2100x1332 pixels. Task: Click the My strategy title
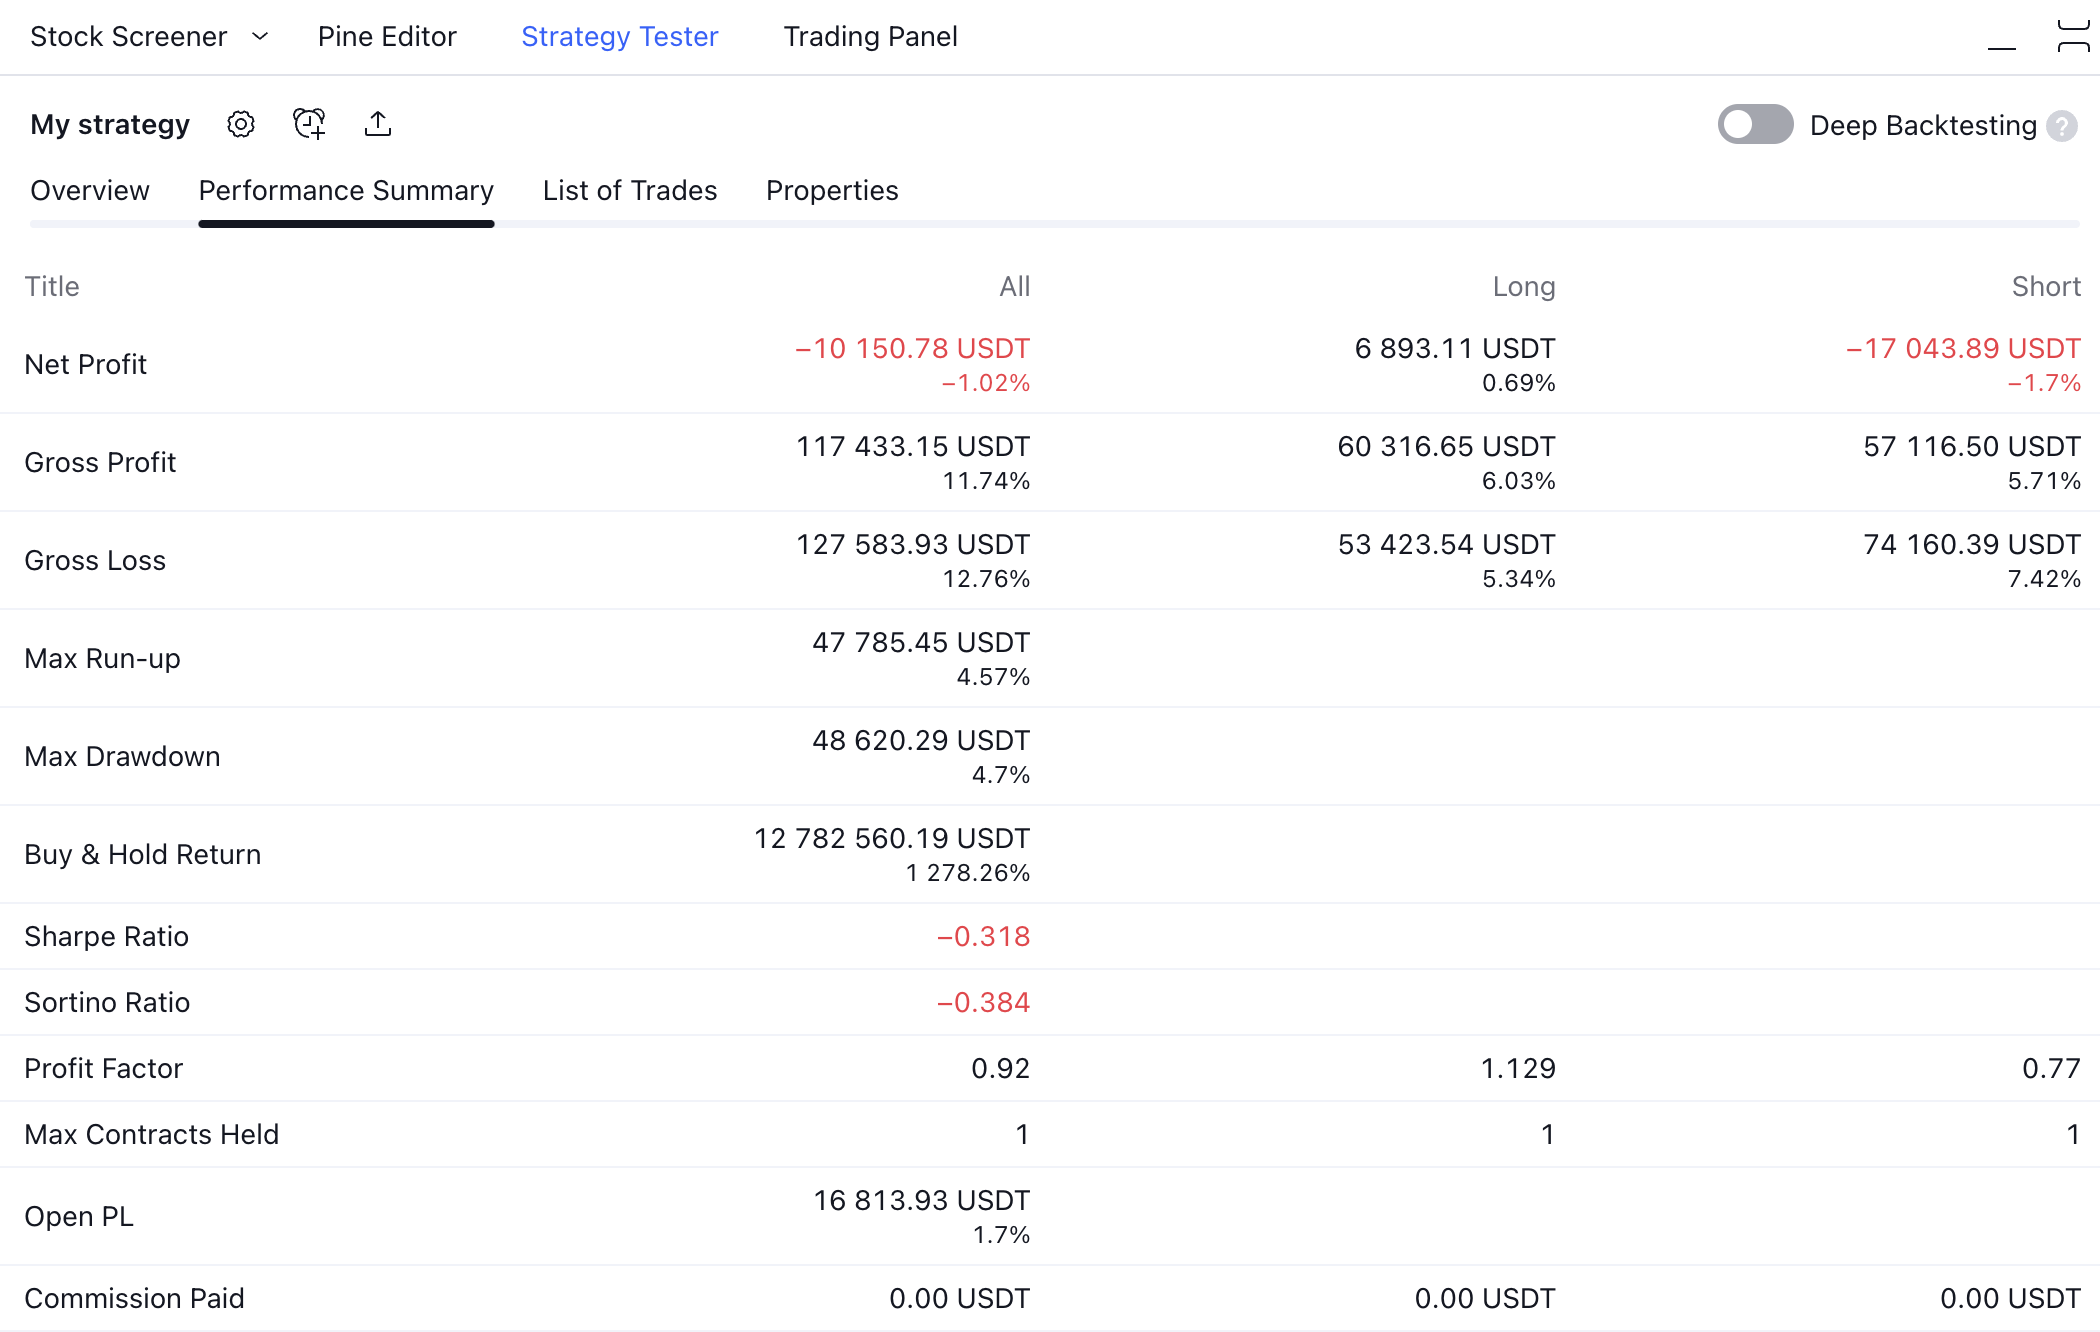click(110, 124)
